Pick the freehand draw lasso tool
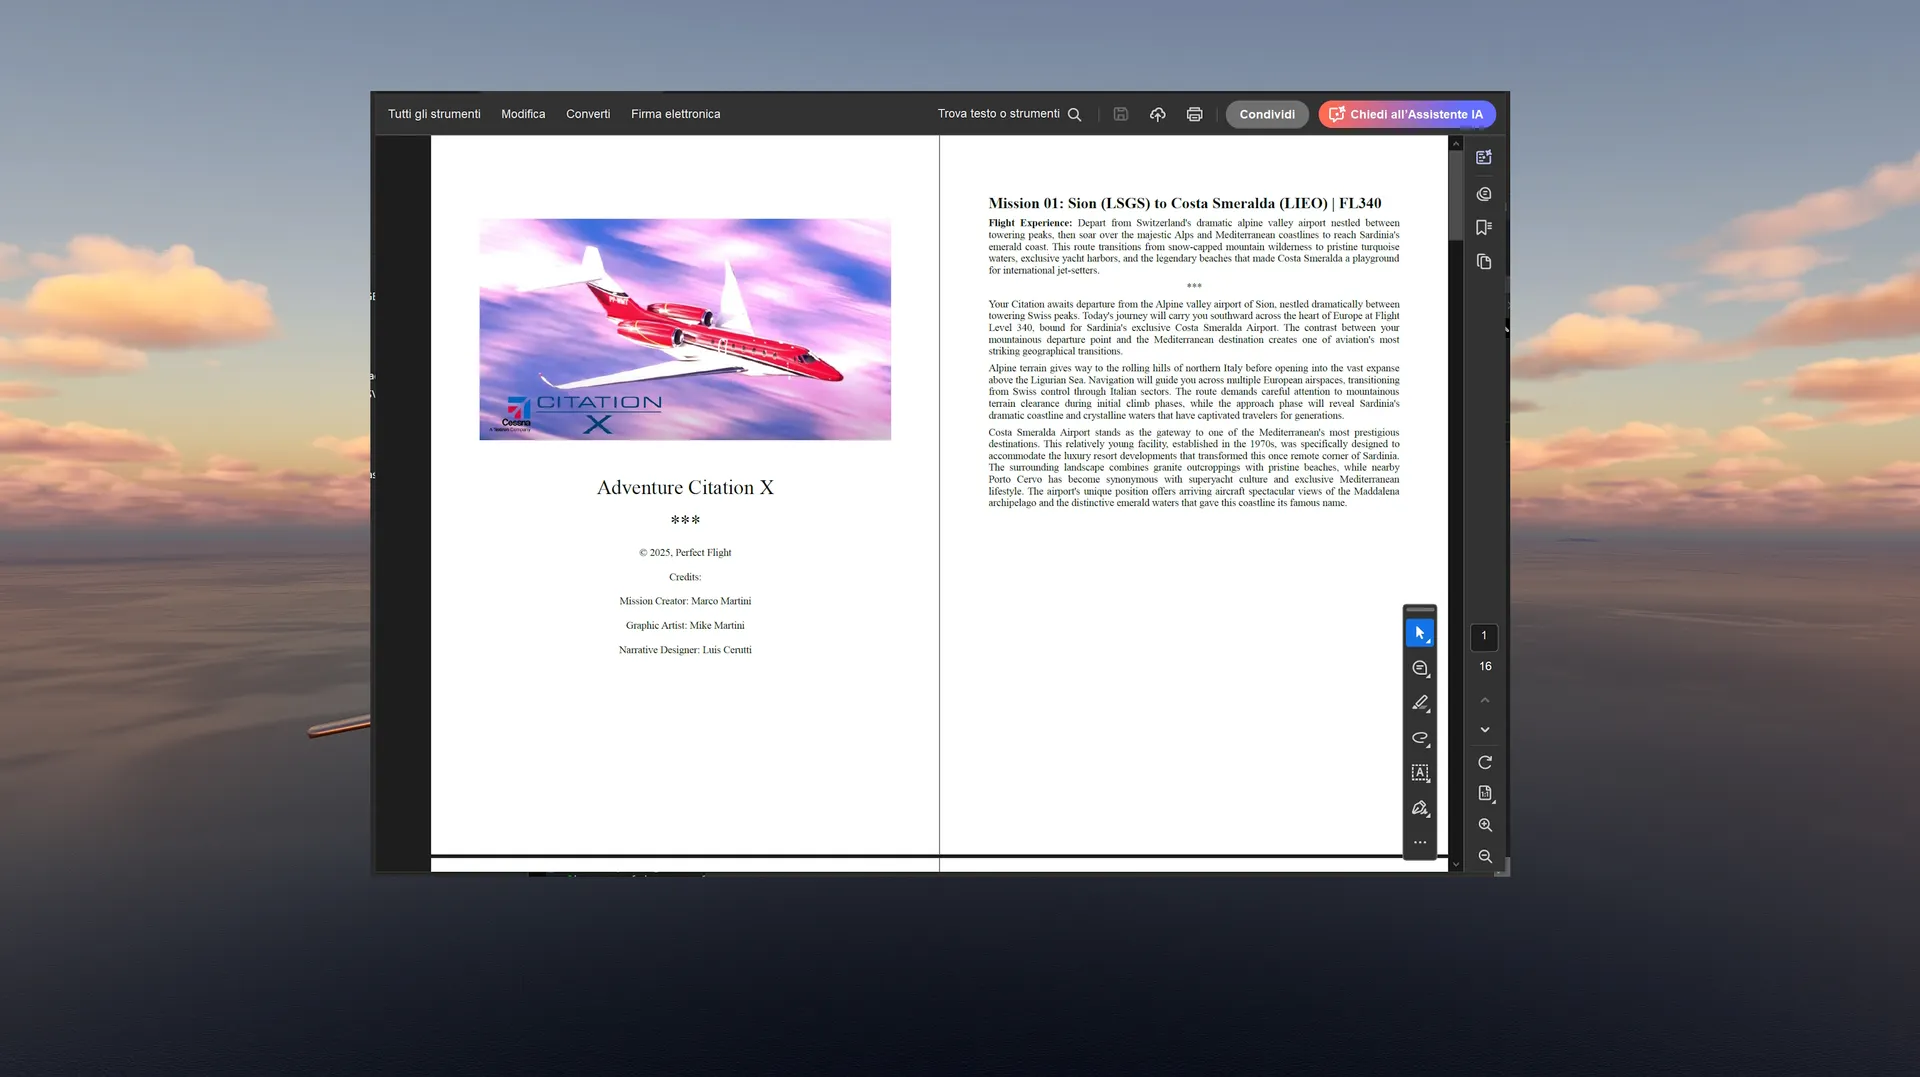The width and height of the screenshot is (1920, 1077). (1419, 738)
